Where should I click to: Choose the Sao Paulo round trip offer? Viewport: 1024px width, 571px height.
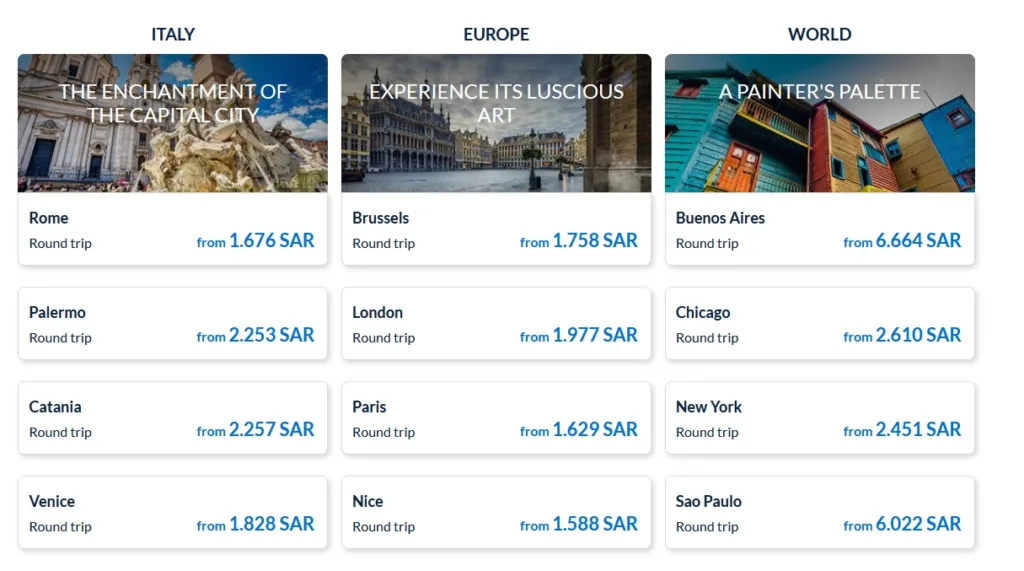point(820,512)
